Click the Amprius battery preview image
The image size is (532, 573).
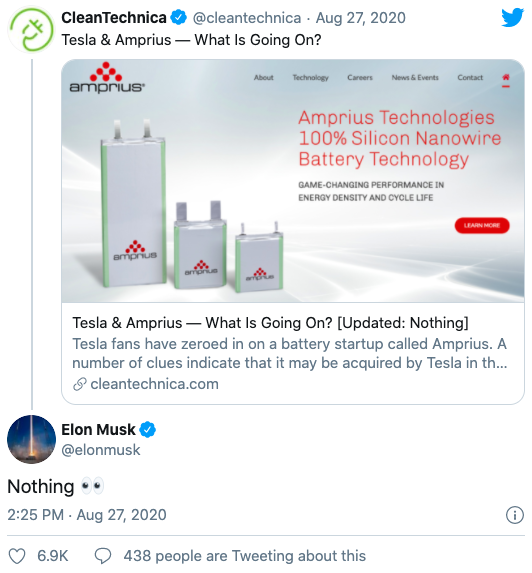293,181
